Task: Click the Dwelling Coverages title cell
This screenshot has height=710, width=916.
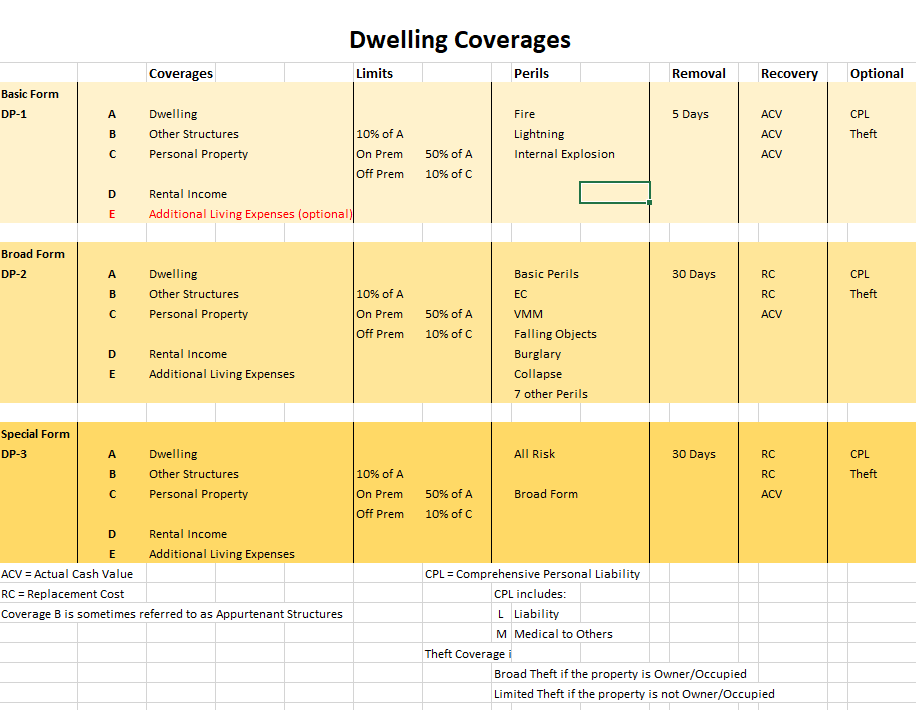Action: coord(459,40)
